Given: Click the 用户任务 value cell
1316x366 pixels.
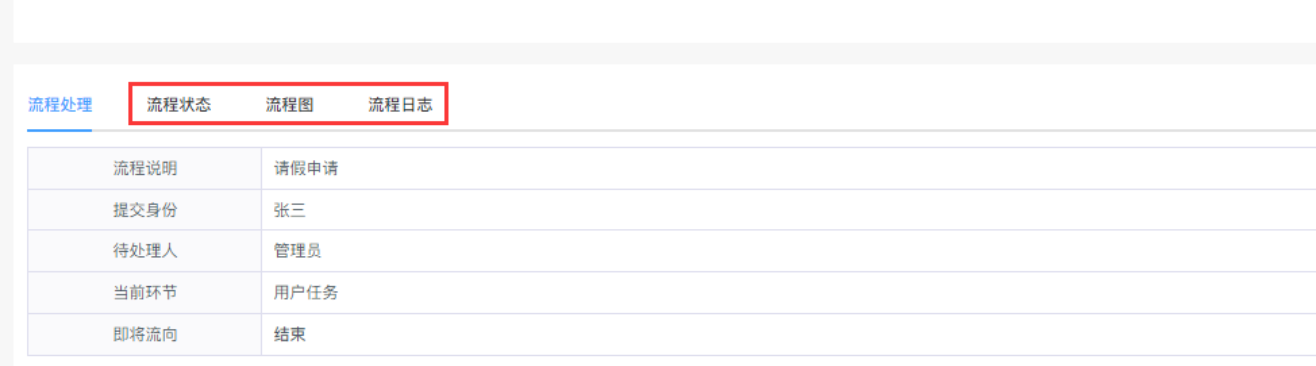Looking at the screenshot, I should pyautogui.click(x=789, y=293).
